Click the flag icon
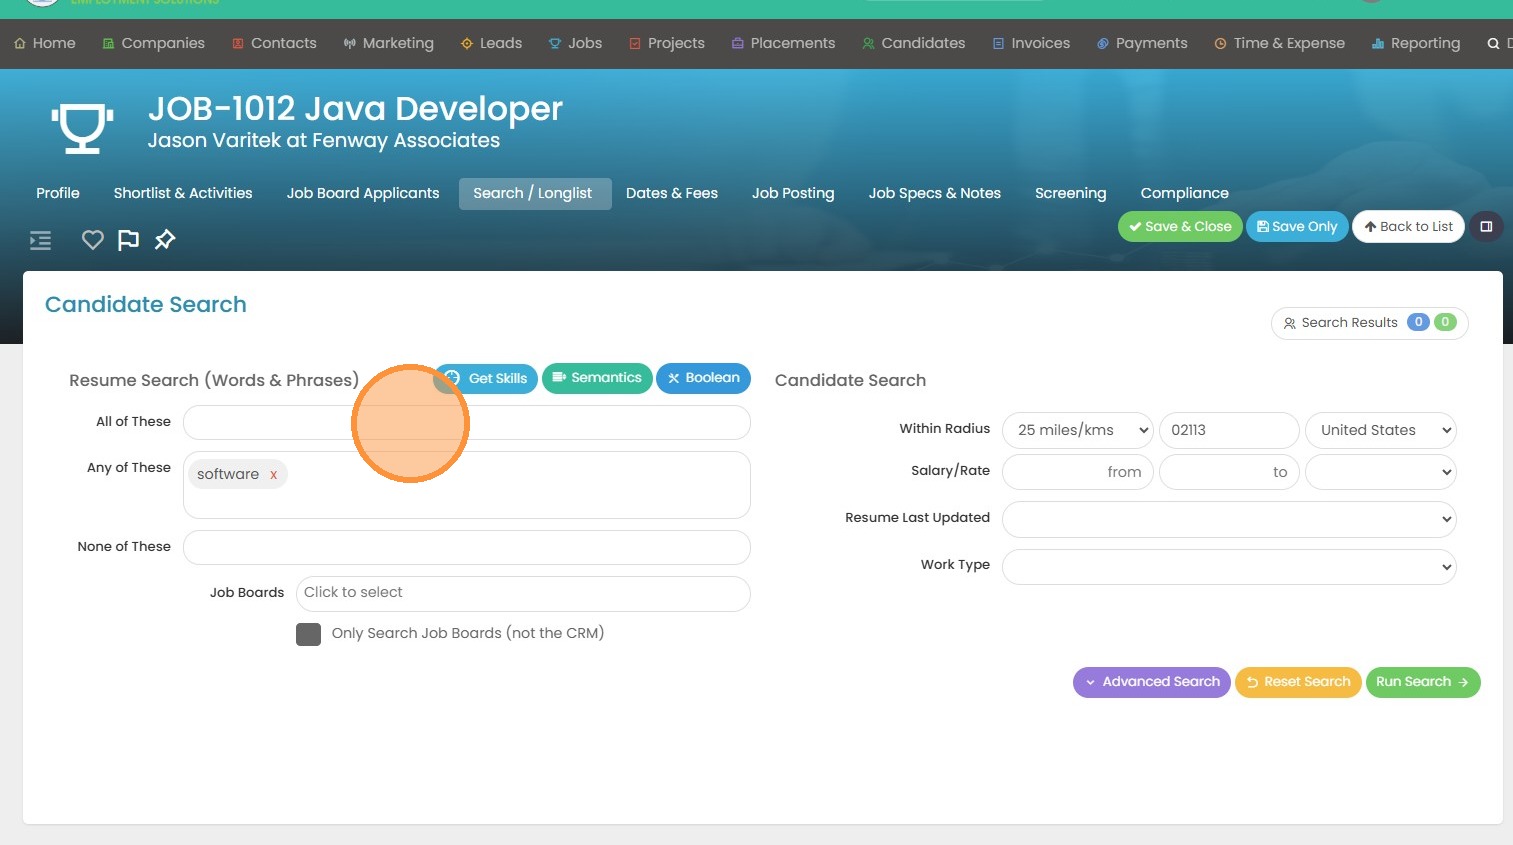1513x845 pixels. pyautogui.click(x=128, y=240)
